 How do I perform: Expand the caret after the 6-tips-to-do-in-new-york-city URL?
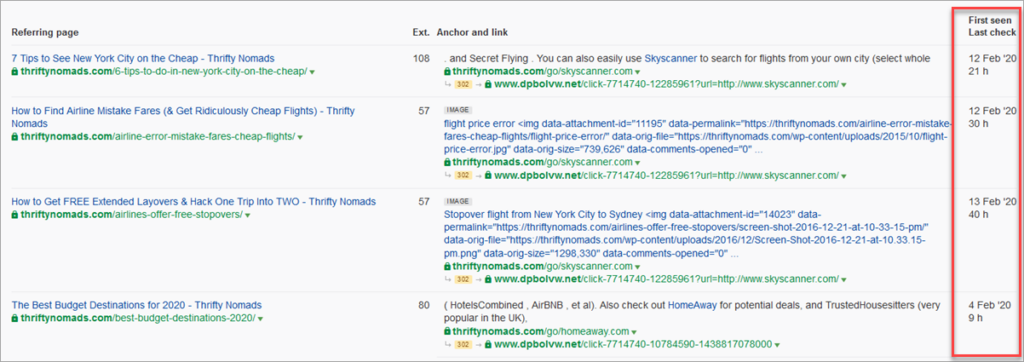pos(312,72)
